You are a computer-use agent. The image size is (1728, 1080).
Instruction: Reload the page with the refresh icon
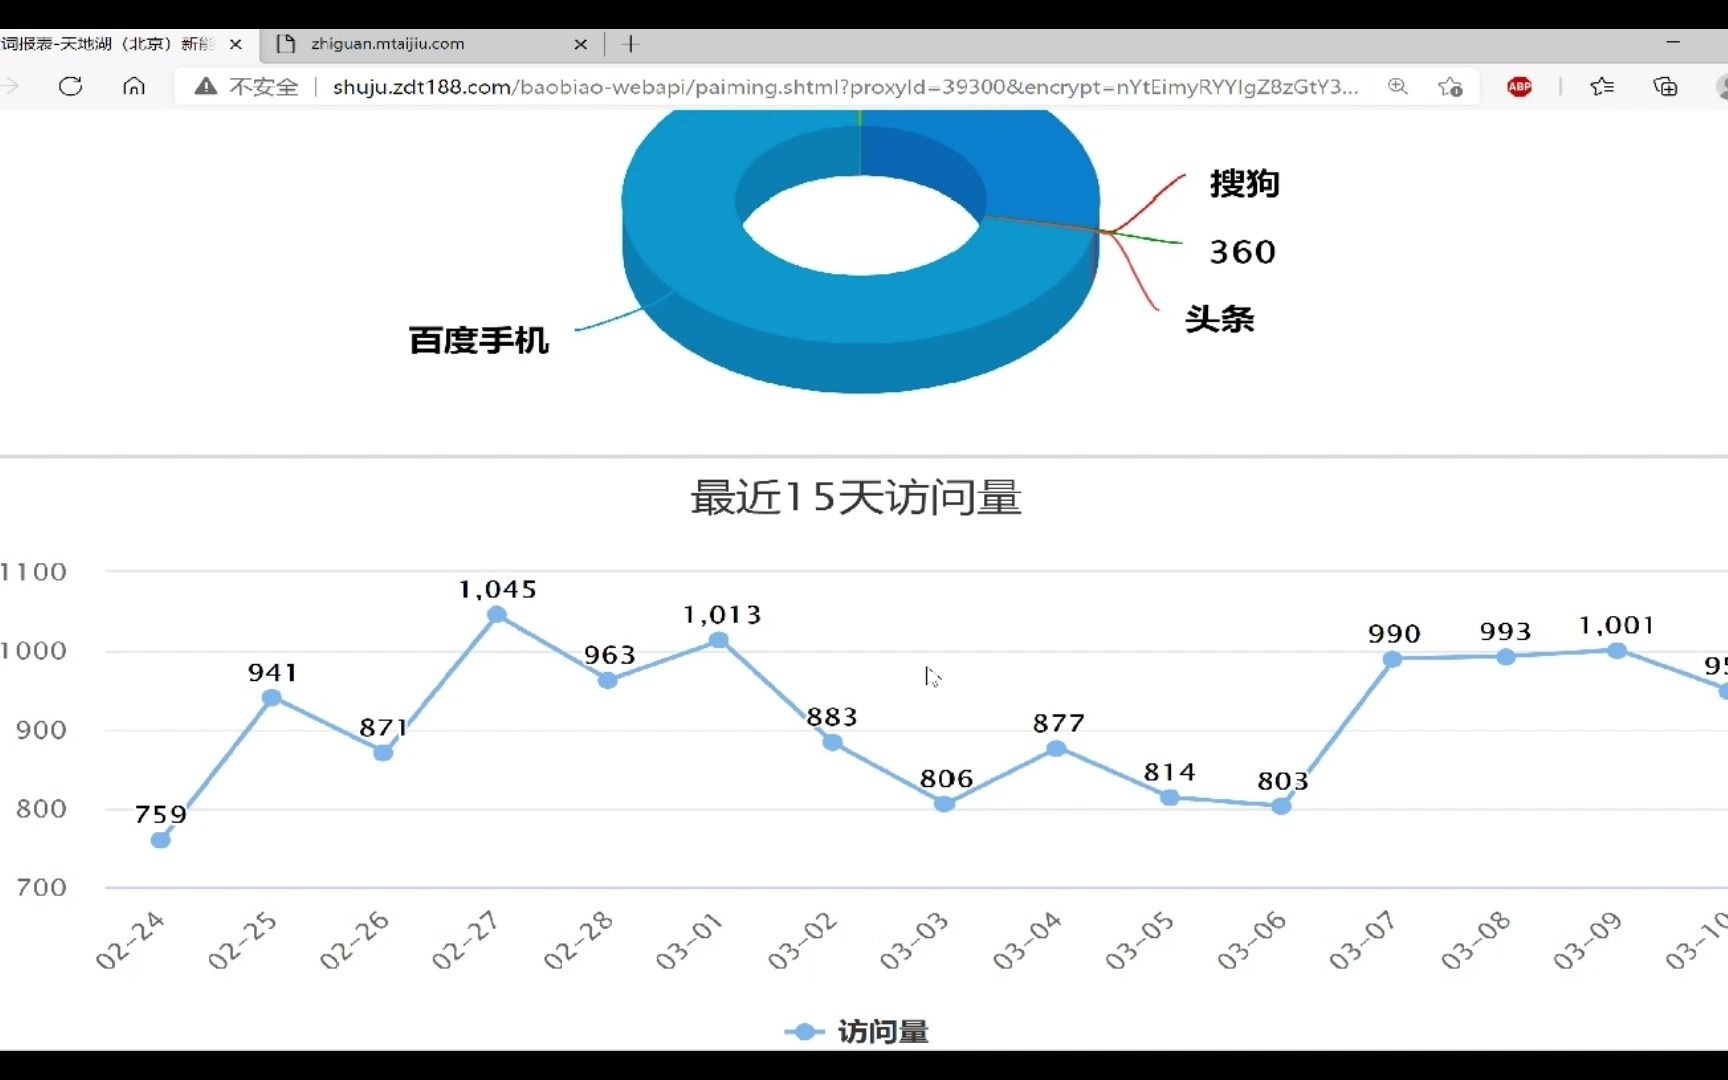(x=70, y=87)
